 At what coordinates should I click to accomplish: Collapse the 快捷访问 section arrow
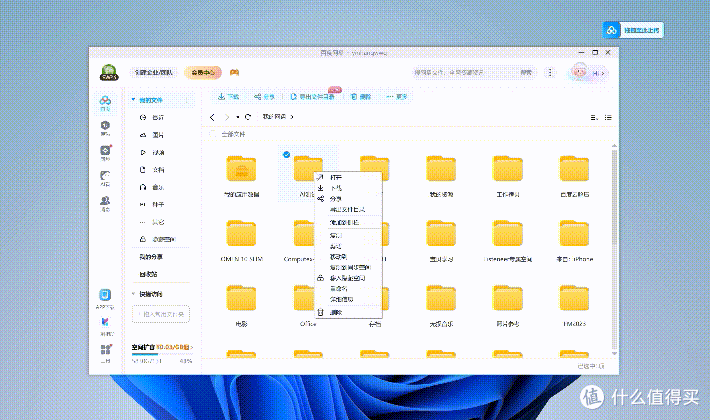point(134,294)
